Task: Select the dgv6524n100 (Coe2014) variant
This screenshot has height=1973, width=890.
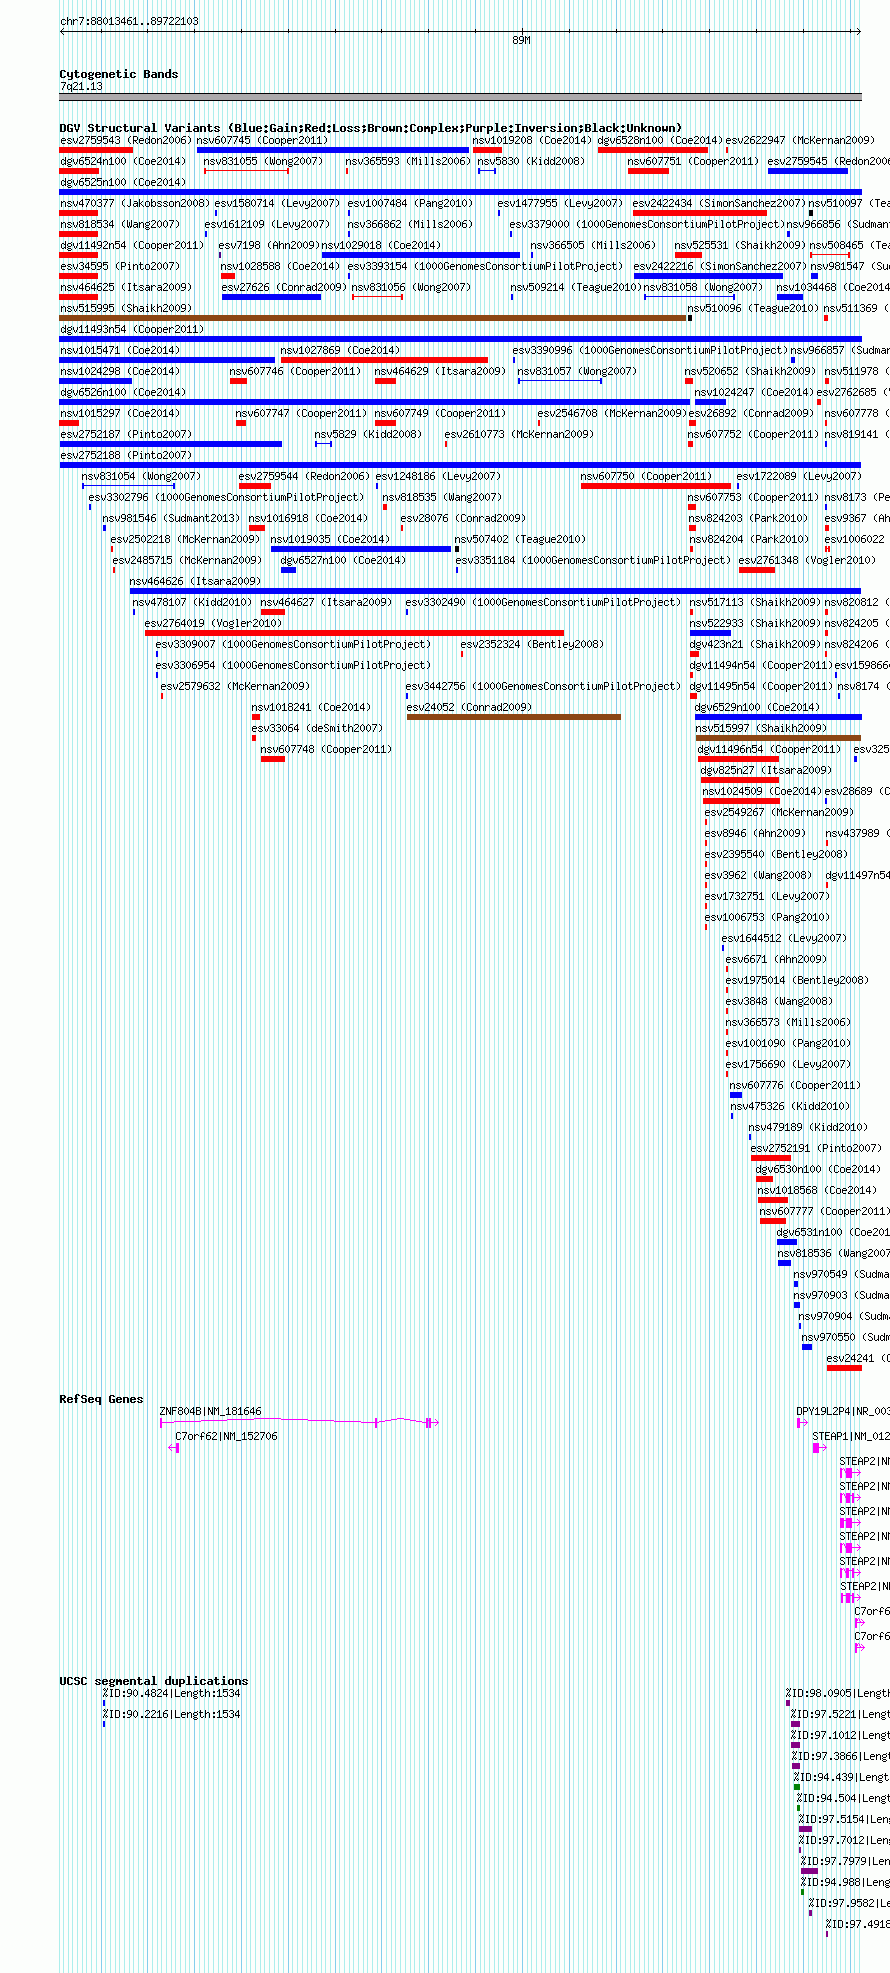Action: [122, 161]
